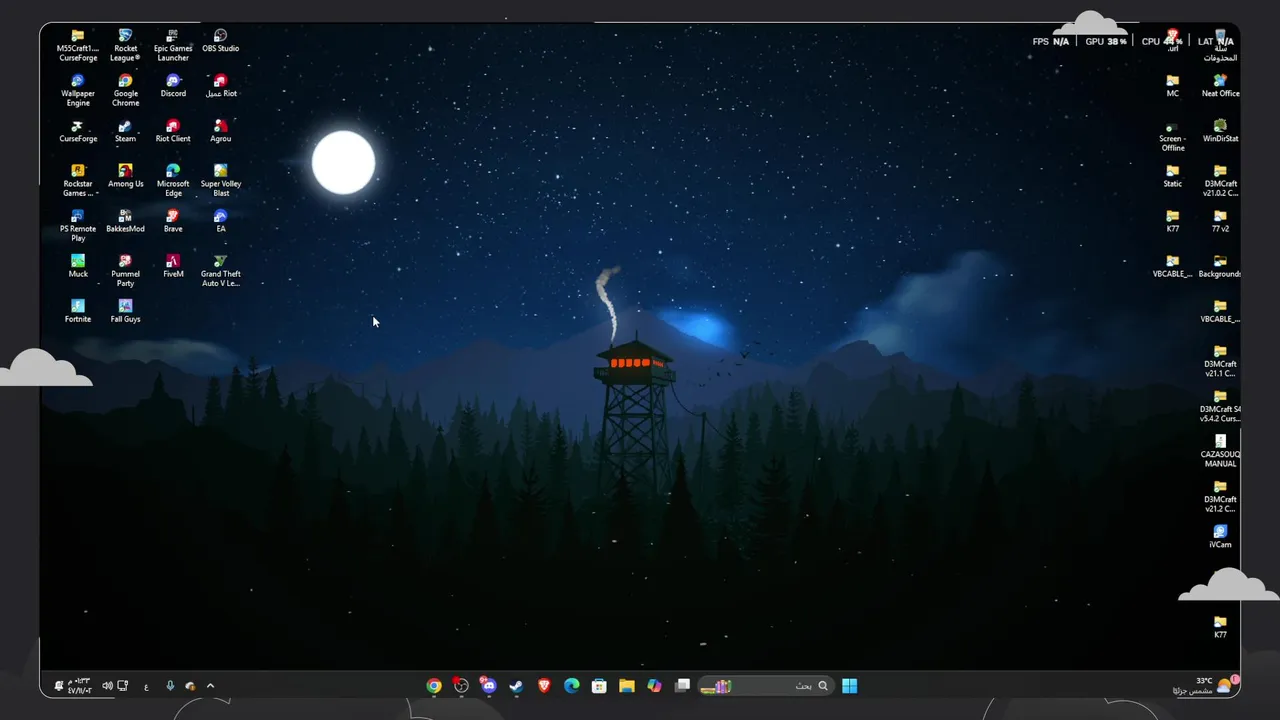Select the Pummel Party desktop icon
This screenshot has width=1280, height=720.
click(x=125, y=271)
